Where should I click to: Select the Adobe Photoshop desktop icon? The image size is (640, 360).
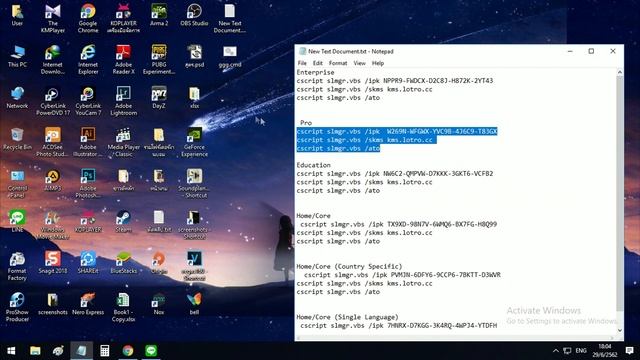click(88, 184)
